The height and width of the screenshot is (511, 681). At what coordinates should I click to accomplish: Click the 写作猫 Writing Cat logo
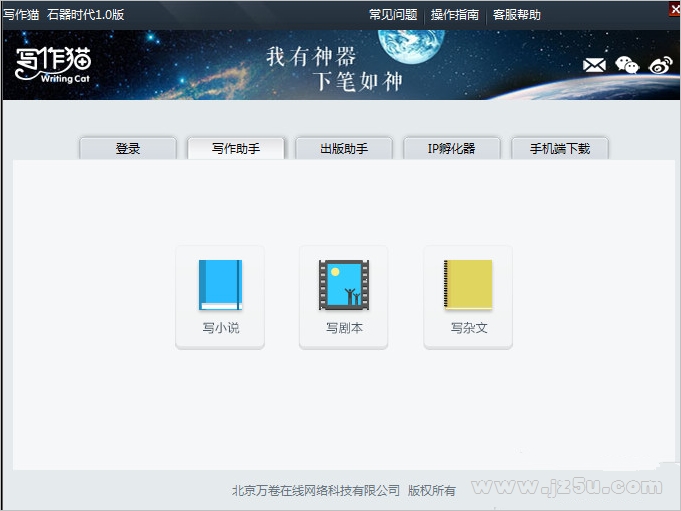[53, 65]
